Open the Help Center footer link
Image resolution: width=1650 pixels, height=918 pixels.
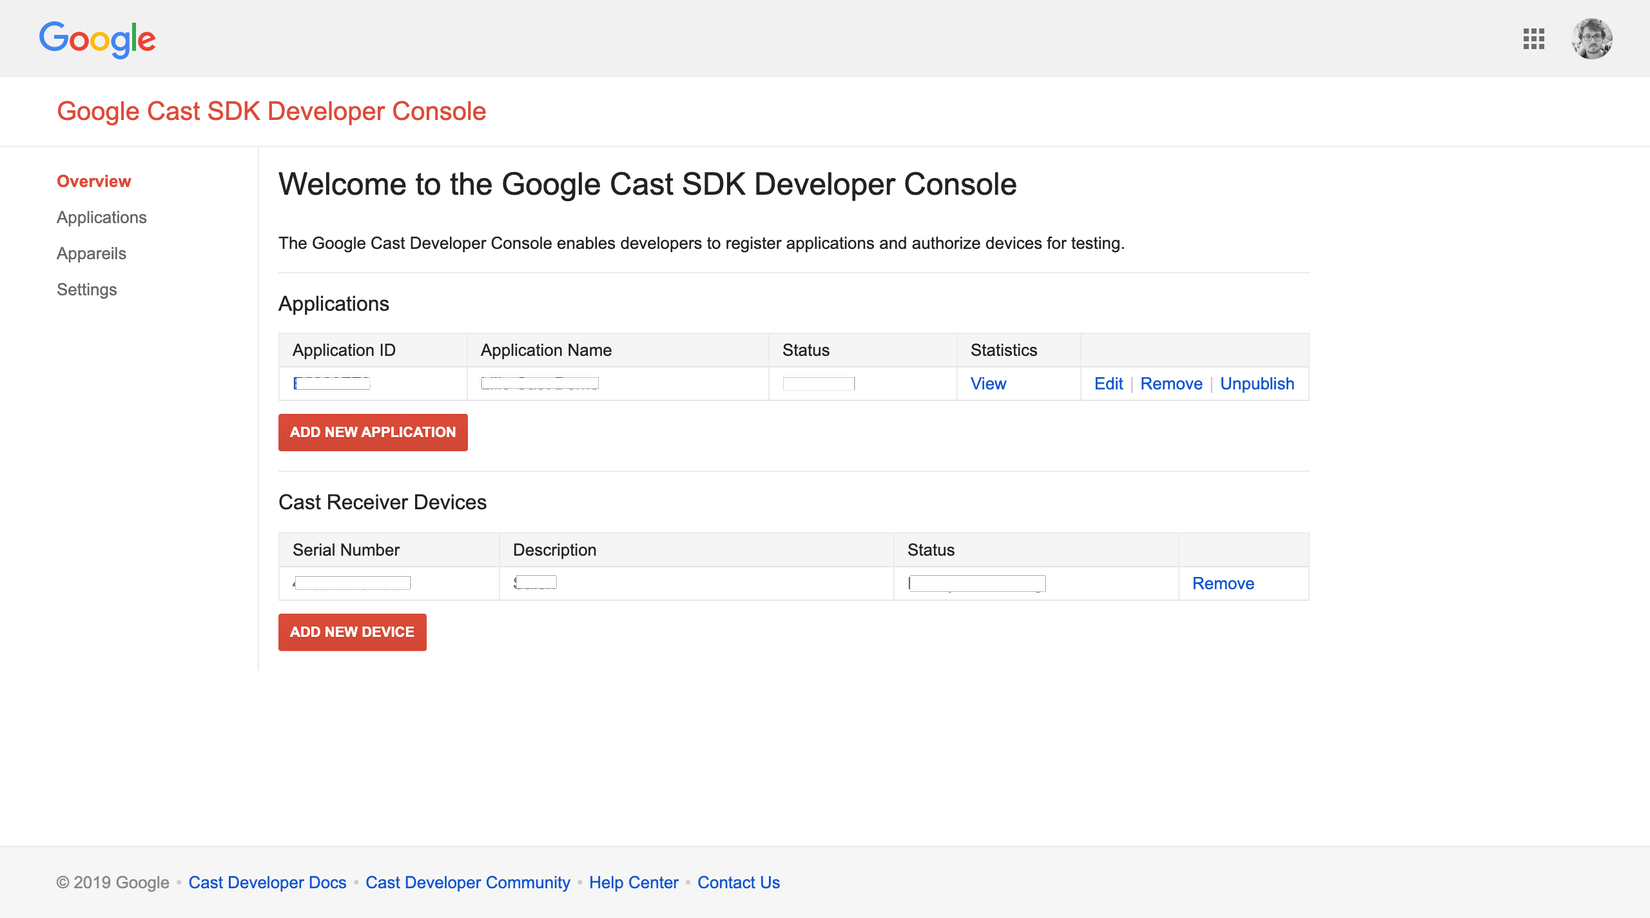(x=633, y=882)
